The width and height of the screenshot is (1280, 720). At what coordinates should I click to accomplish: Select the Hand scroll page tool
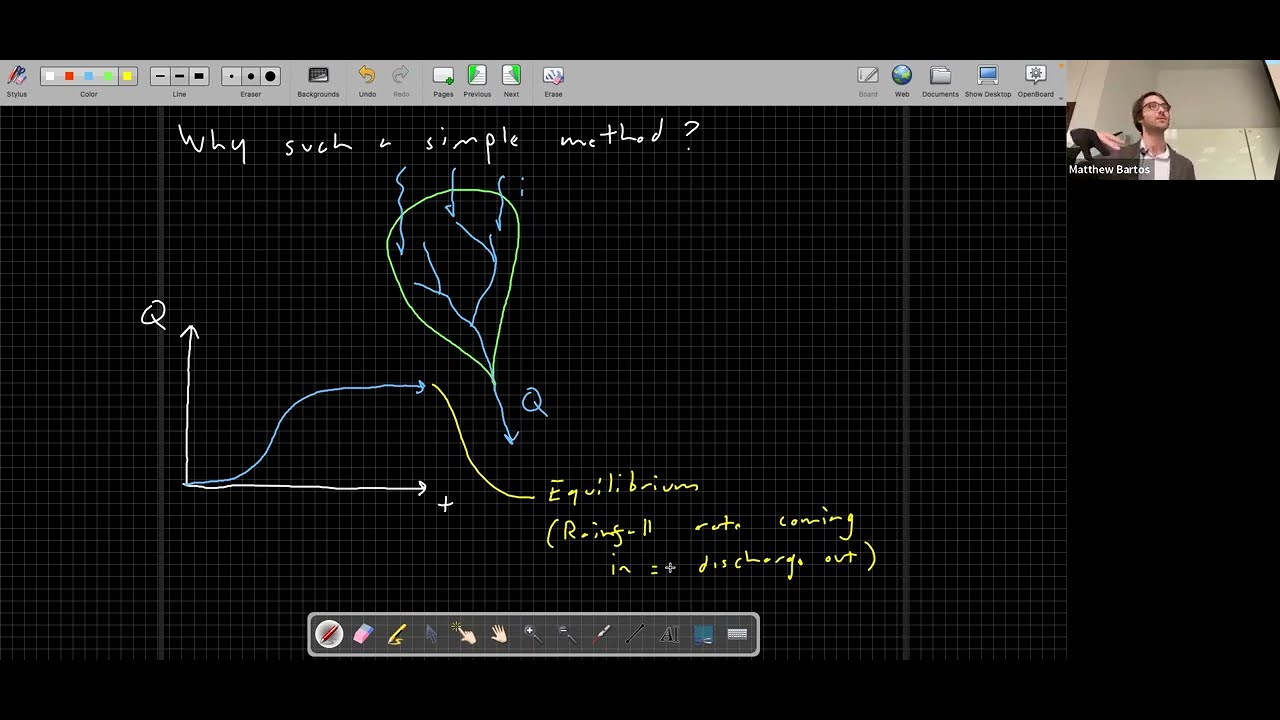coord(499,634)
